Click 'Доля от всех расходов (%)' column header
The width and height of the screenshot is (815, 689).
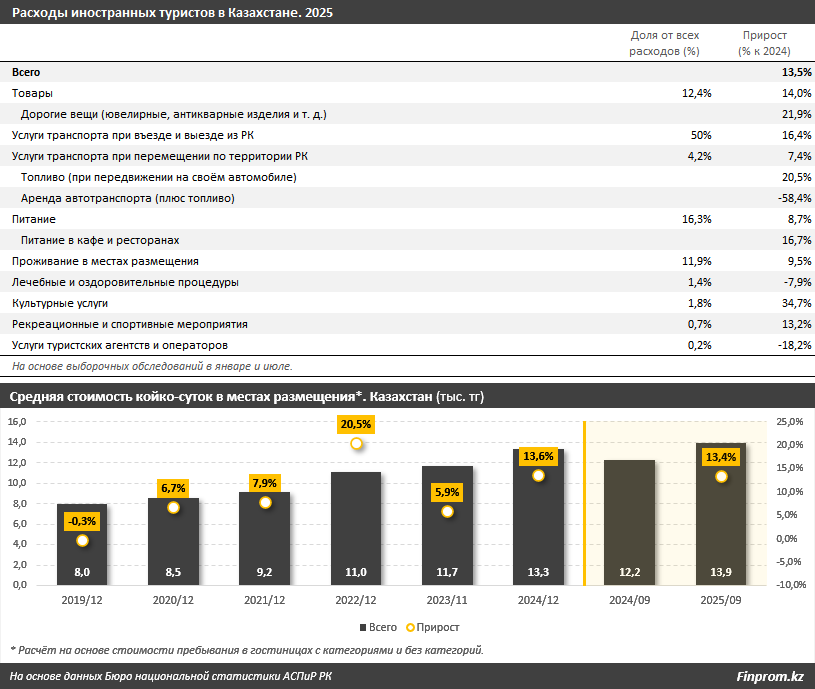pyautogui.click(x=664, y=43)
